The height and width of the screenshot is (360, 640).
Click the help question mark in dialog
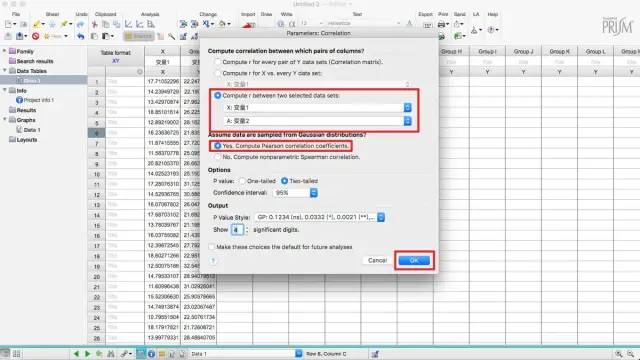213,260
